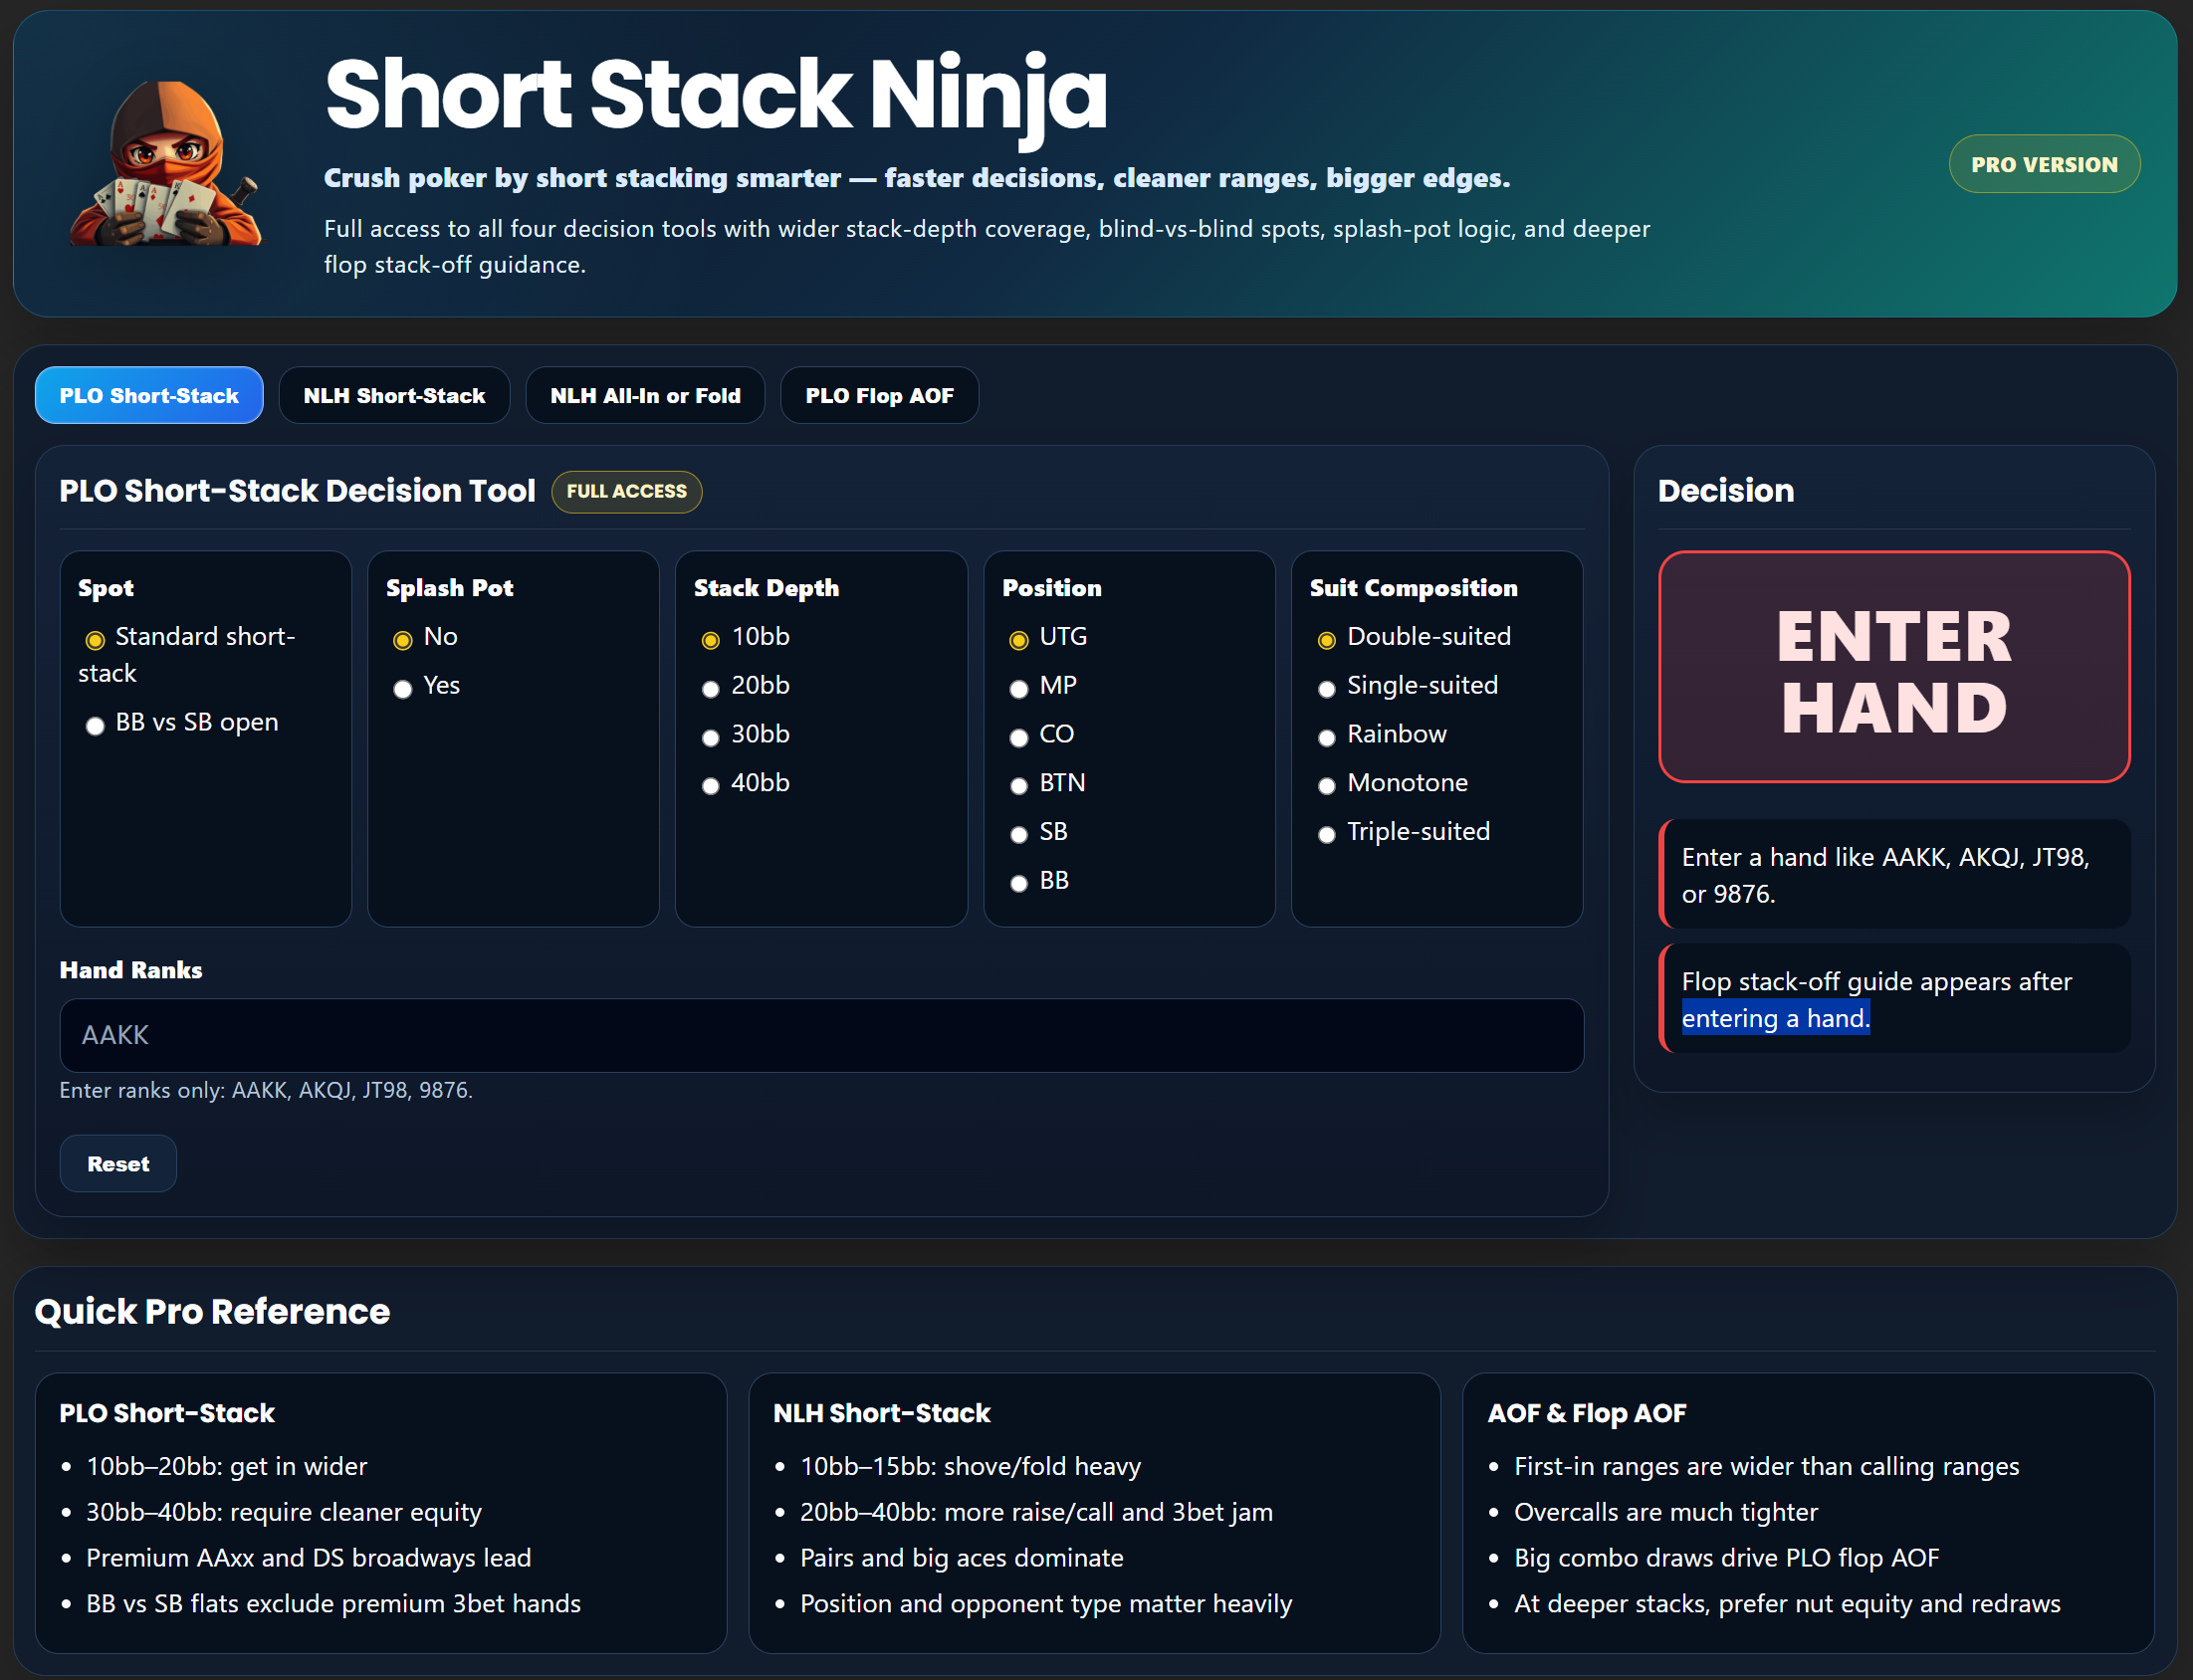Select CO position
This screenshot has height=1680, width=2193.
1019,738
